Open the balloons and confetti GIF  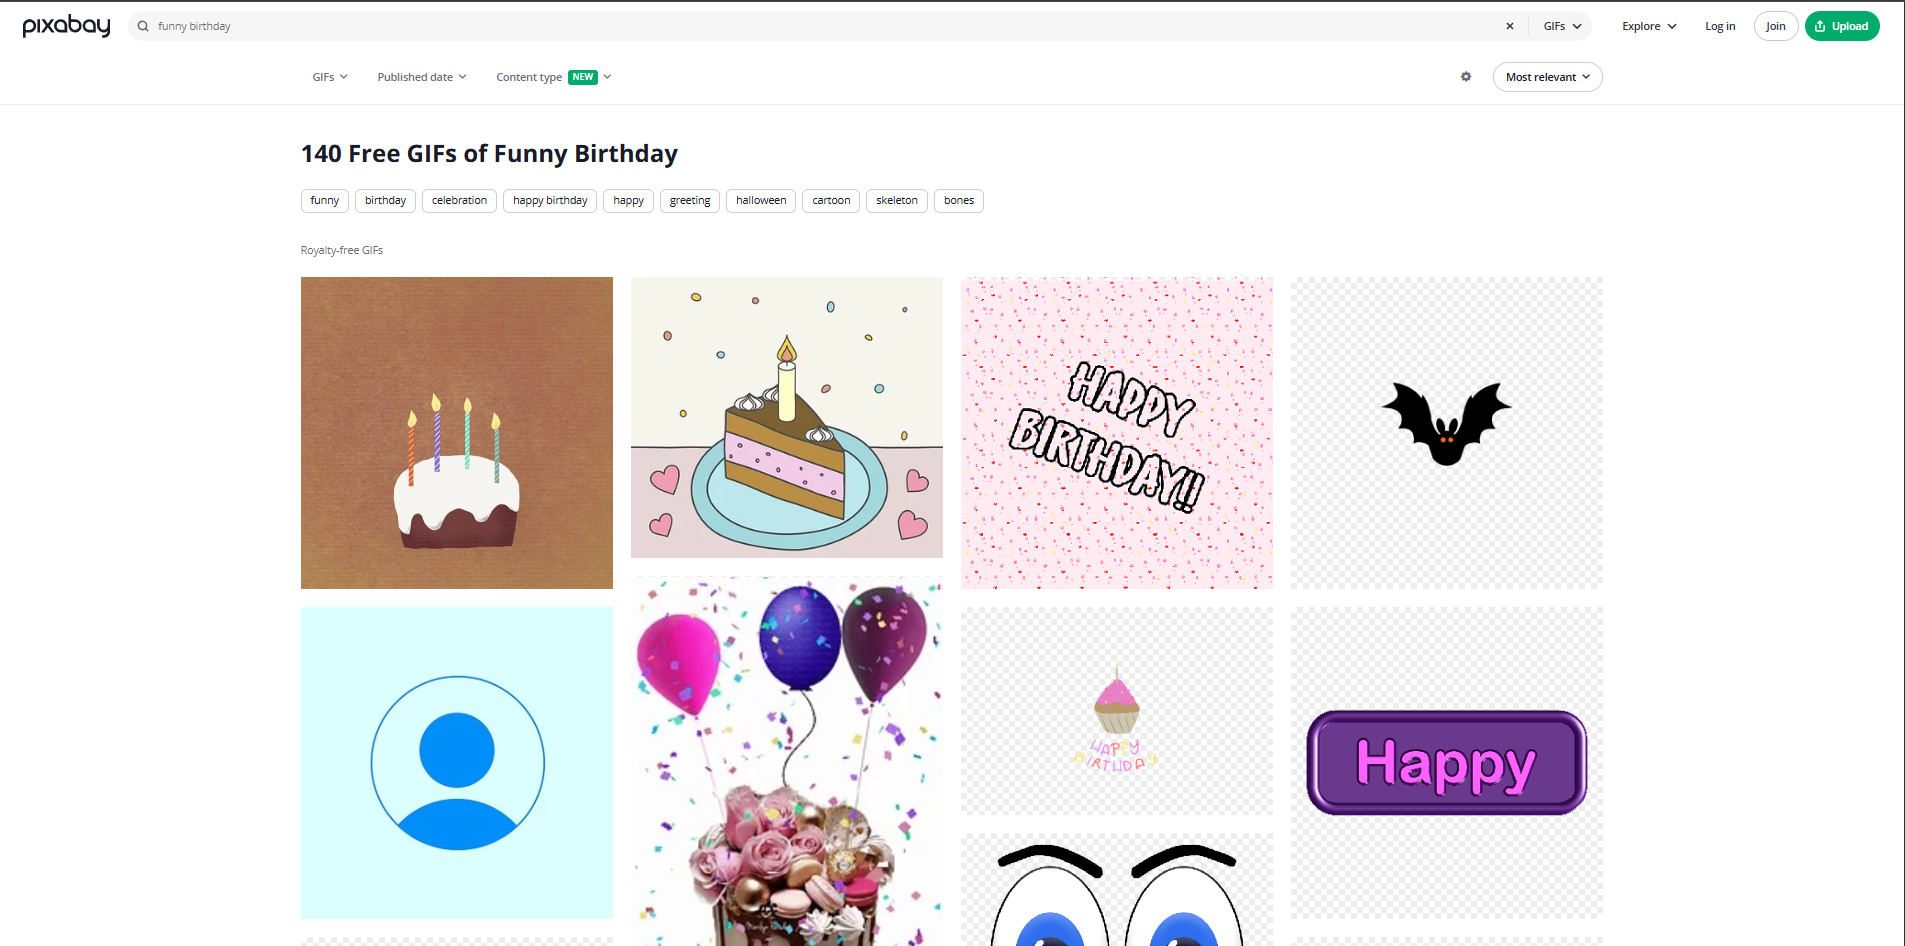(786, 760)
